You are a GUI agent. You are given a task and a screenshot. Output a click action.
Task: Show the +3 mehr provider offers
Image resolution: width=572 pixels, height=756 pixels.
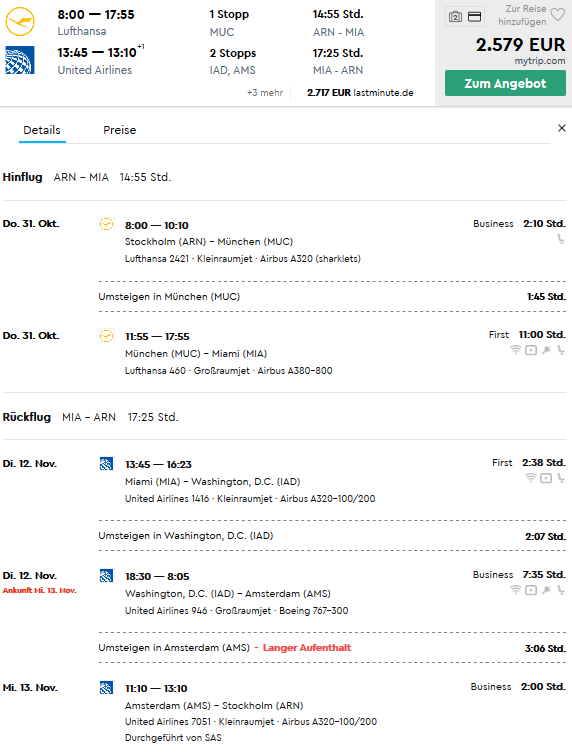tap(265, 93)
